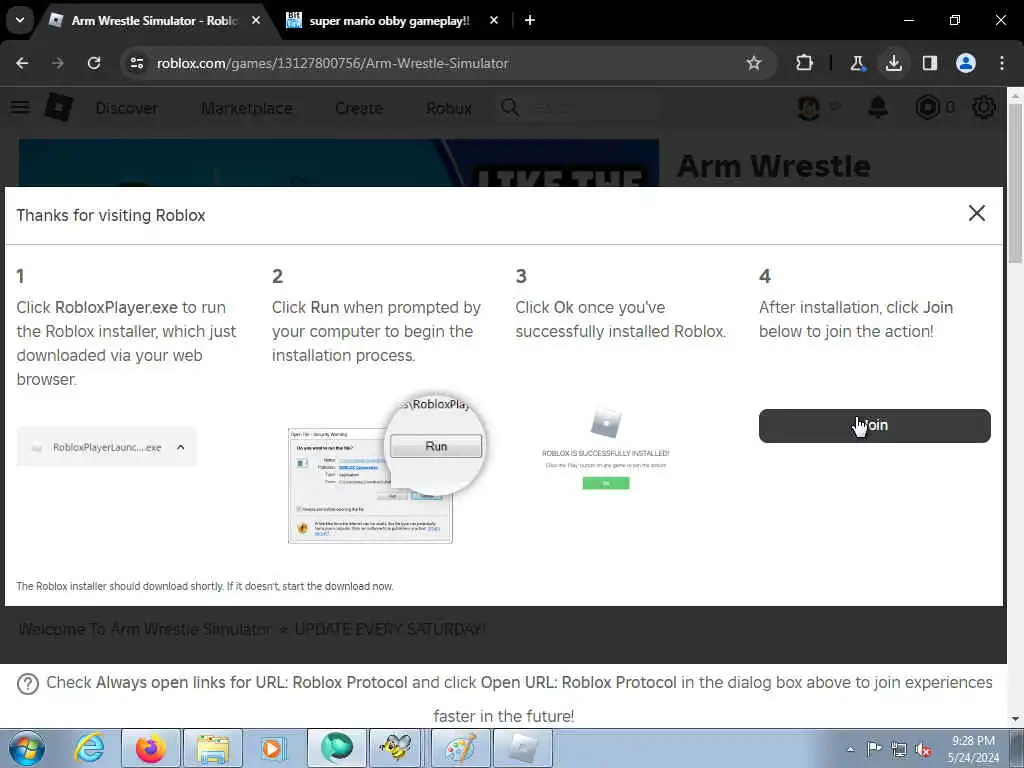Open the Action Center flag tray icon
Viewport: 1024px width, 768px height.
(x=874, y=749)
